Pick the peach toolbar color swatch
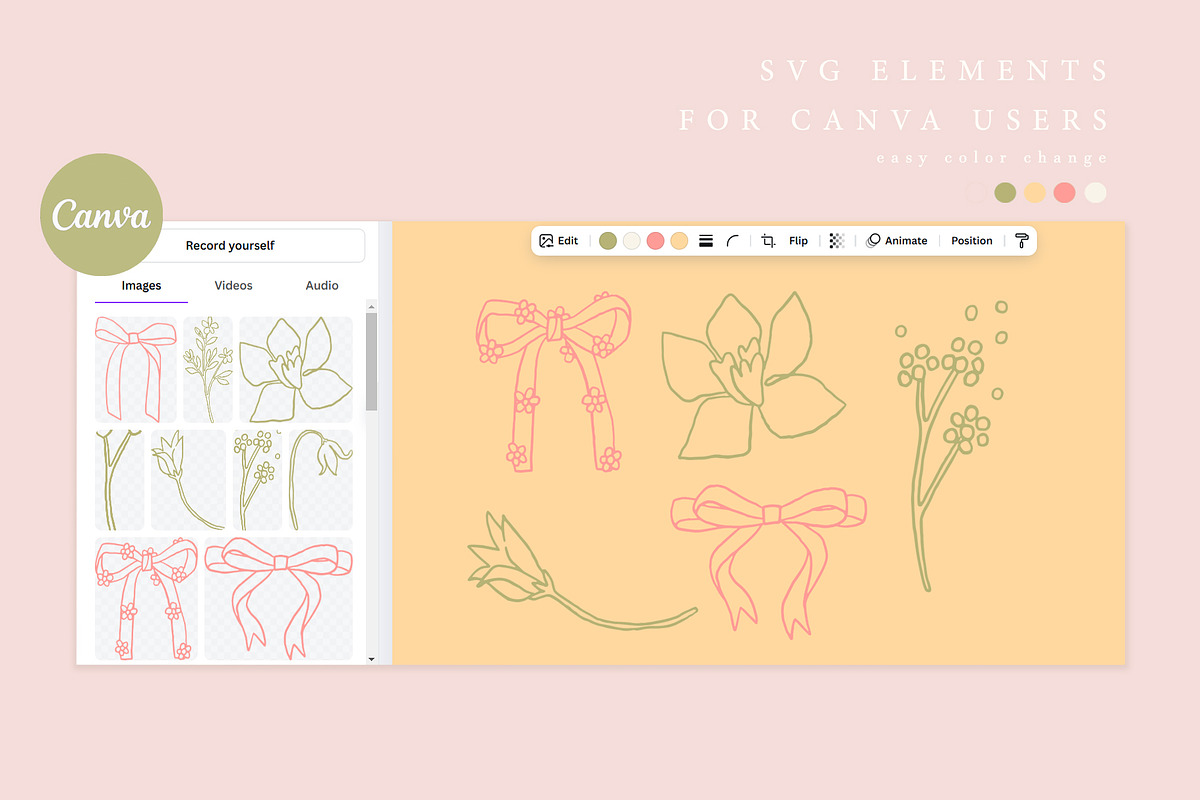Viewport: 1200px width, 800px height. tap(680, 241)
